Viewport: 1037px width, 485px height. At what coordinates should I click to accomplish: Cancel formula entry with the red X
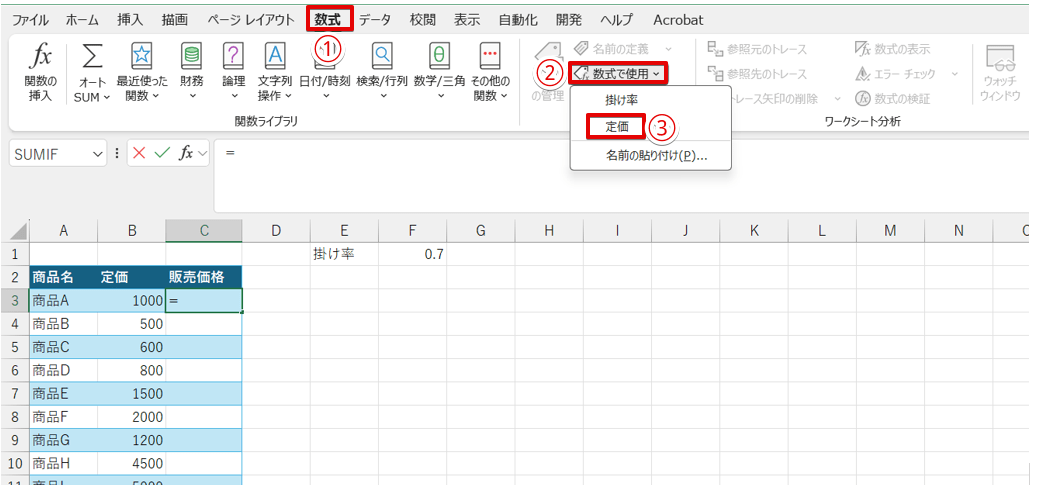pos(139,154)
